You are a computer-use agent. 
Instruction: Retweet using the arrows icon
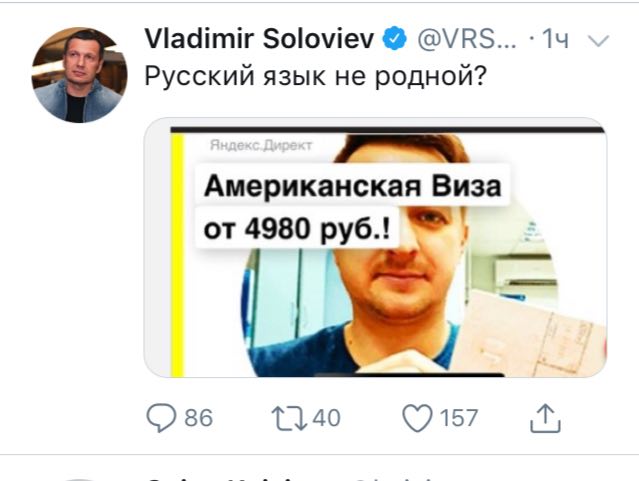pos(289,418)
